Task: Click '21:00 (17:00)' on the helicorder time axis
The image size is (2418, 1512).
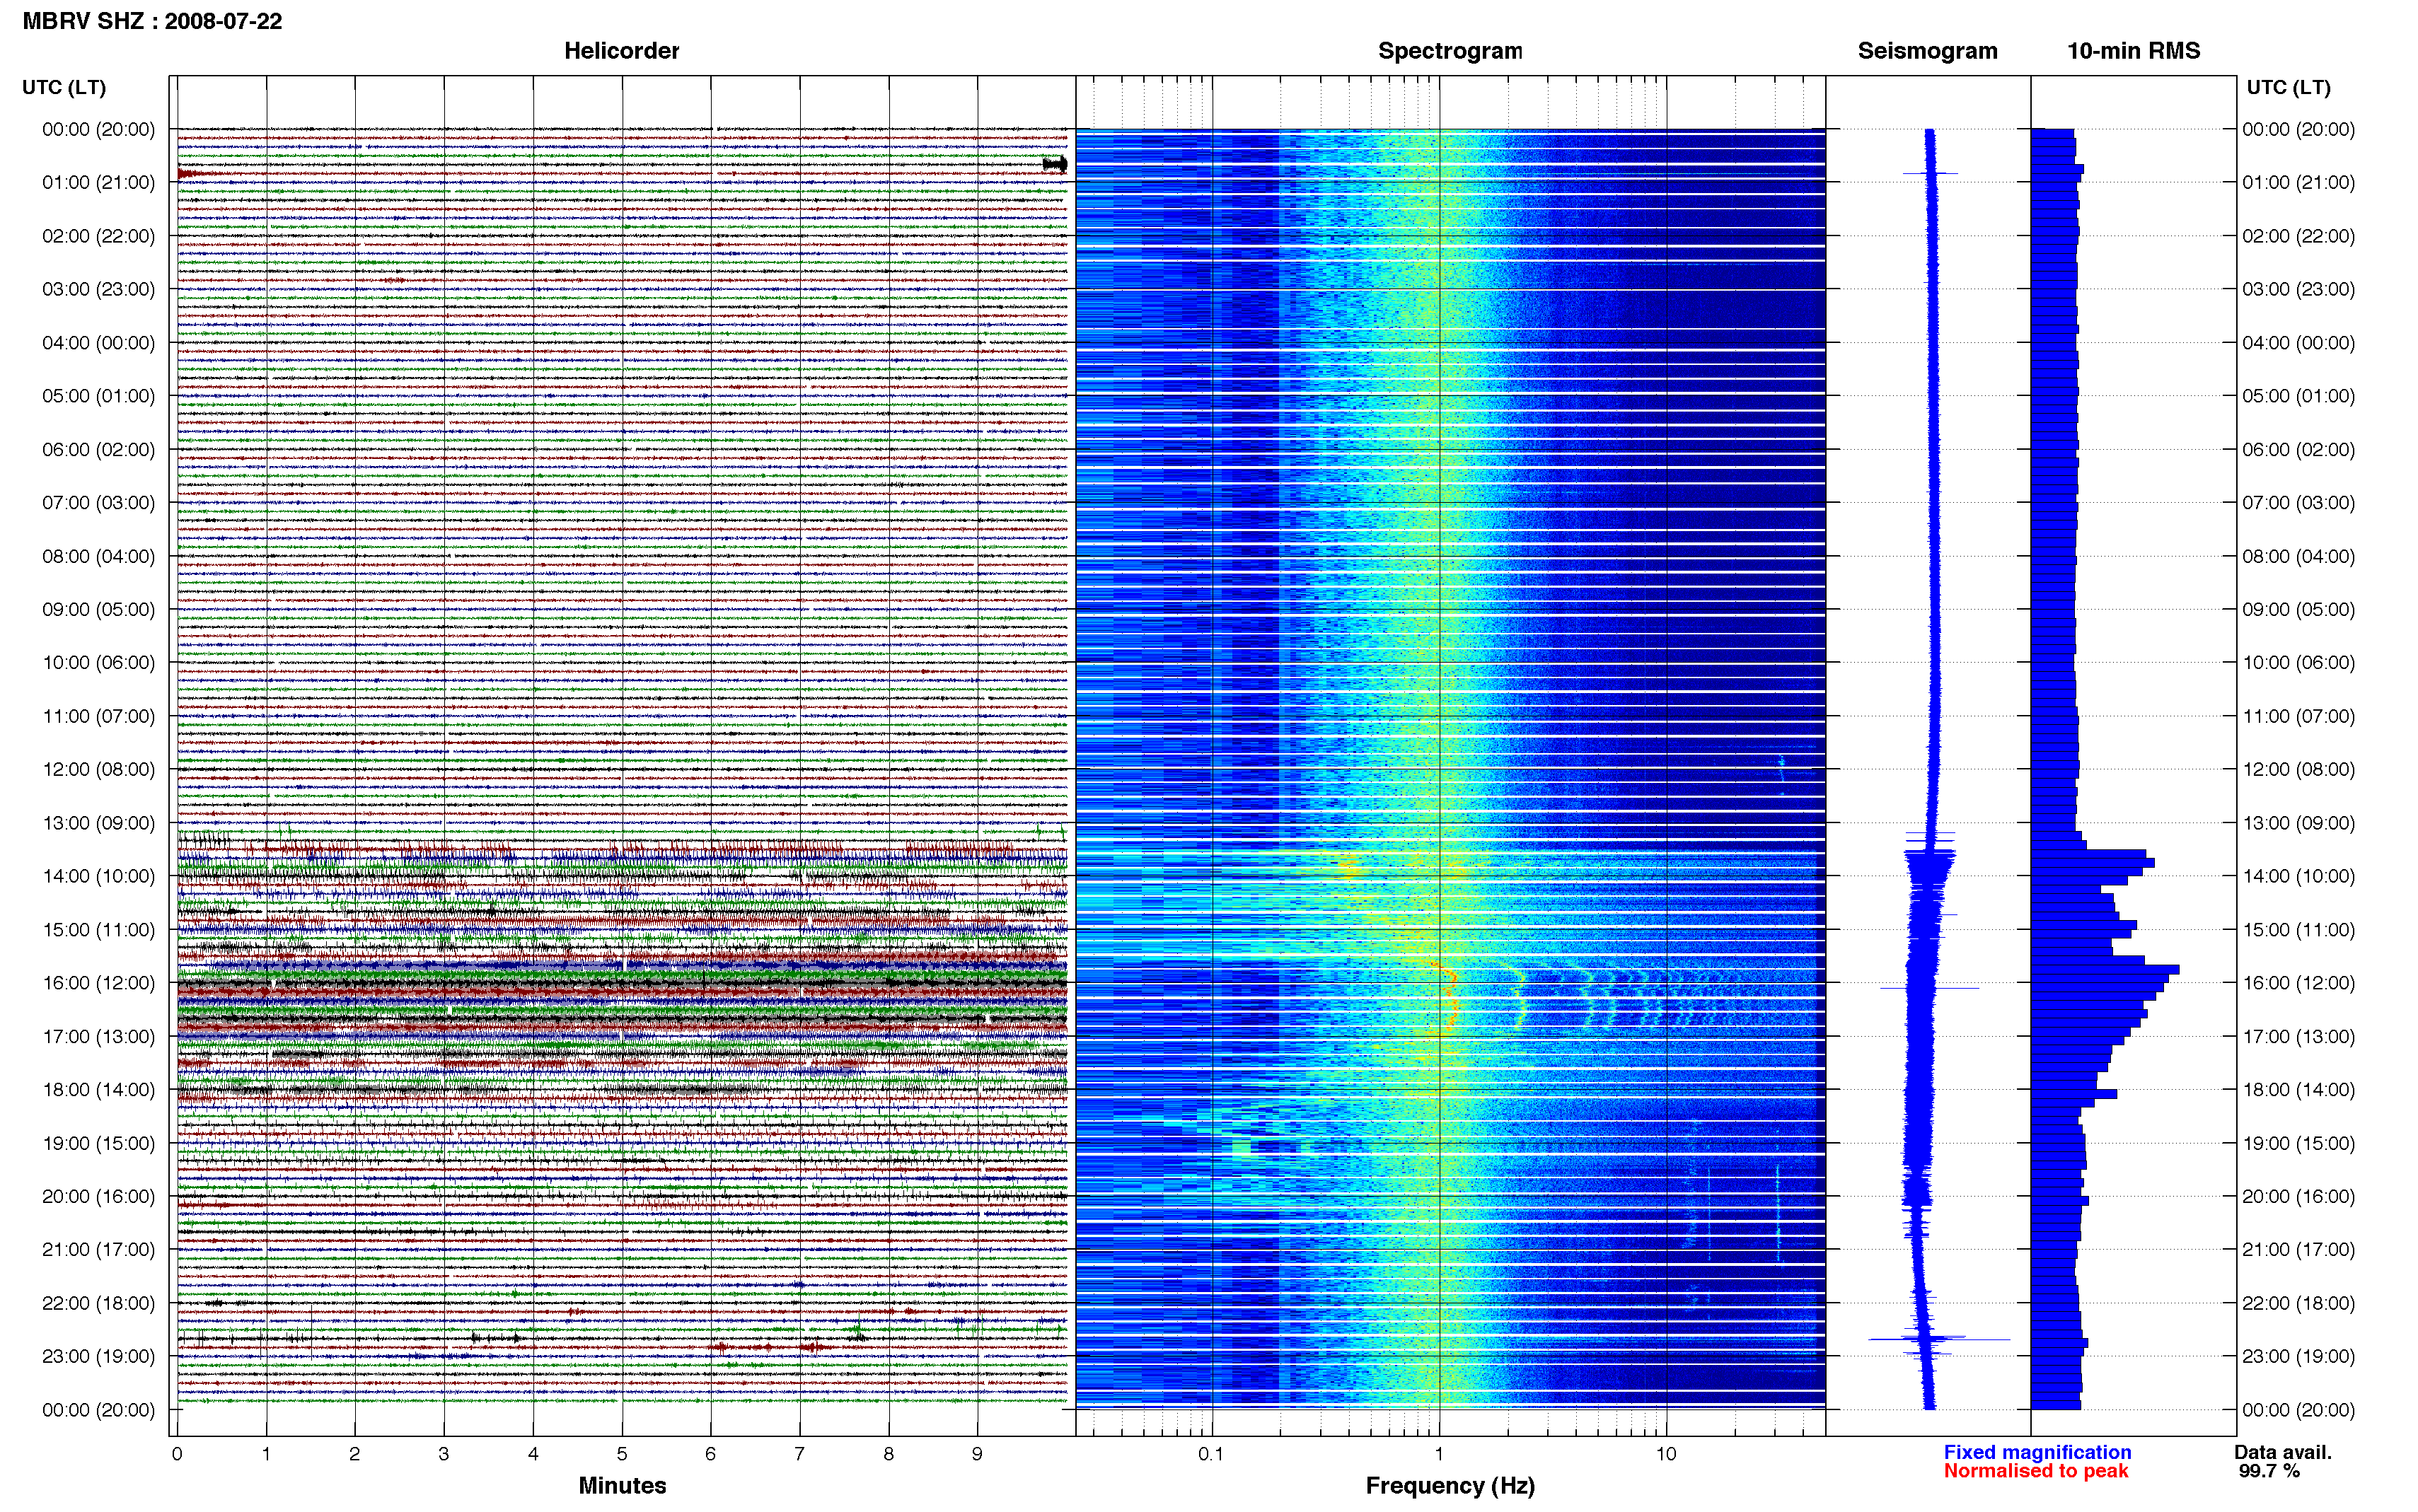Action: tap(98, 1250)
